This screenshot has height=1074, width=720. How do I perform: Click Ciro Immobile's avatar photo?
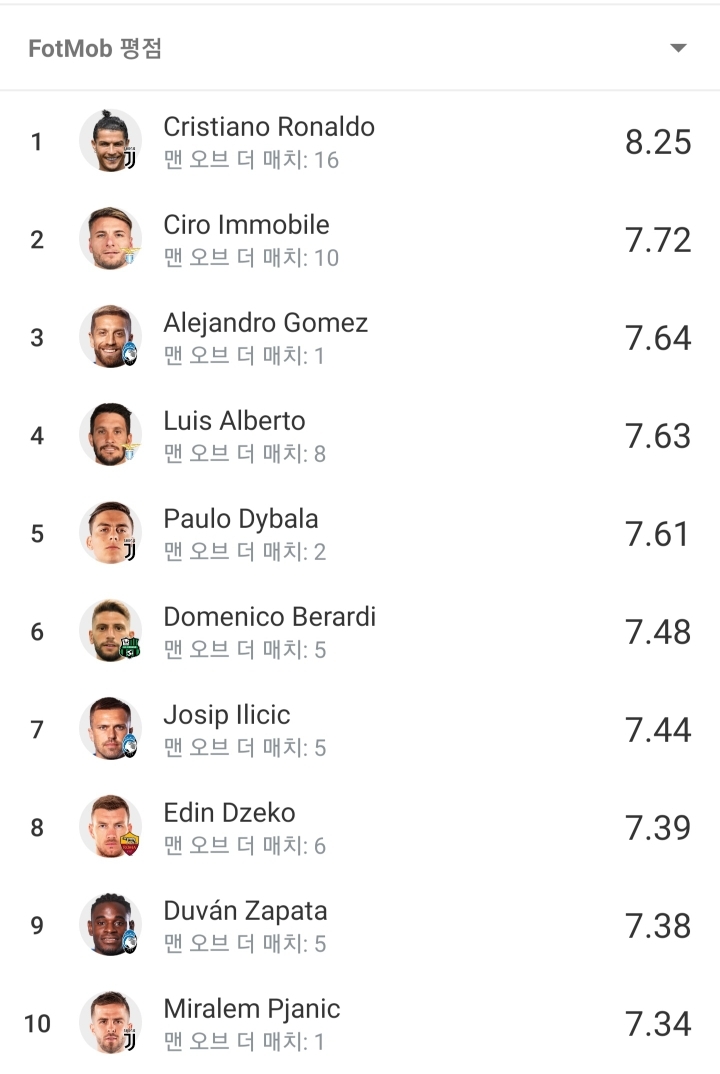click(x=109, y=238)
